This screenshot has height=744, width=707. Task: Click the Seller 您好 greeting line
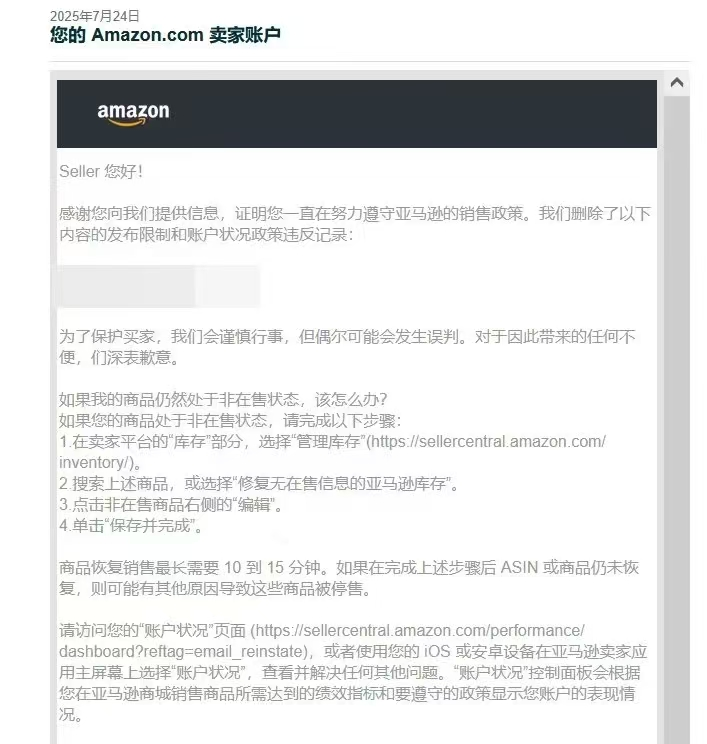point(101,171)
